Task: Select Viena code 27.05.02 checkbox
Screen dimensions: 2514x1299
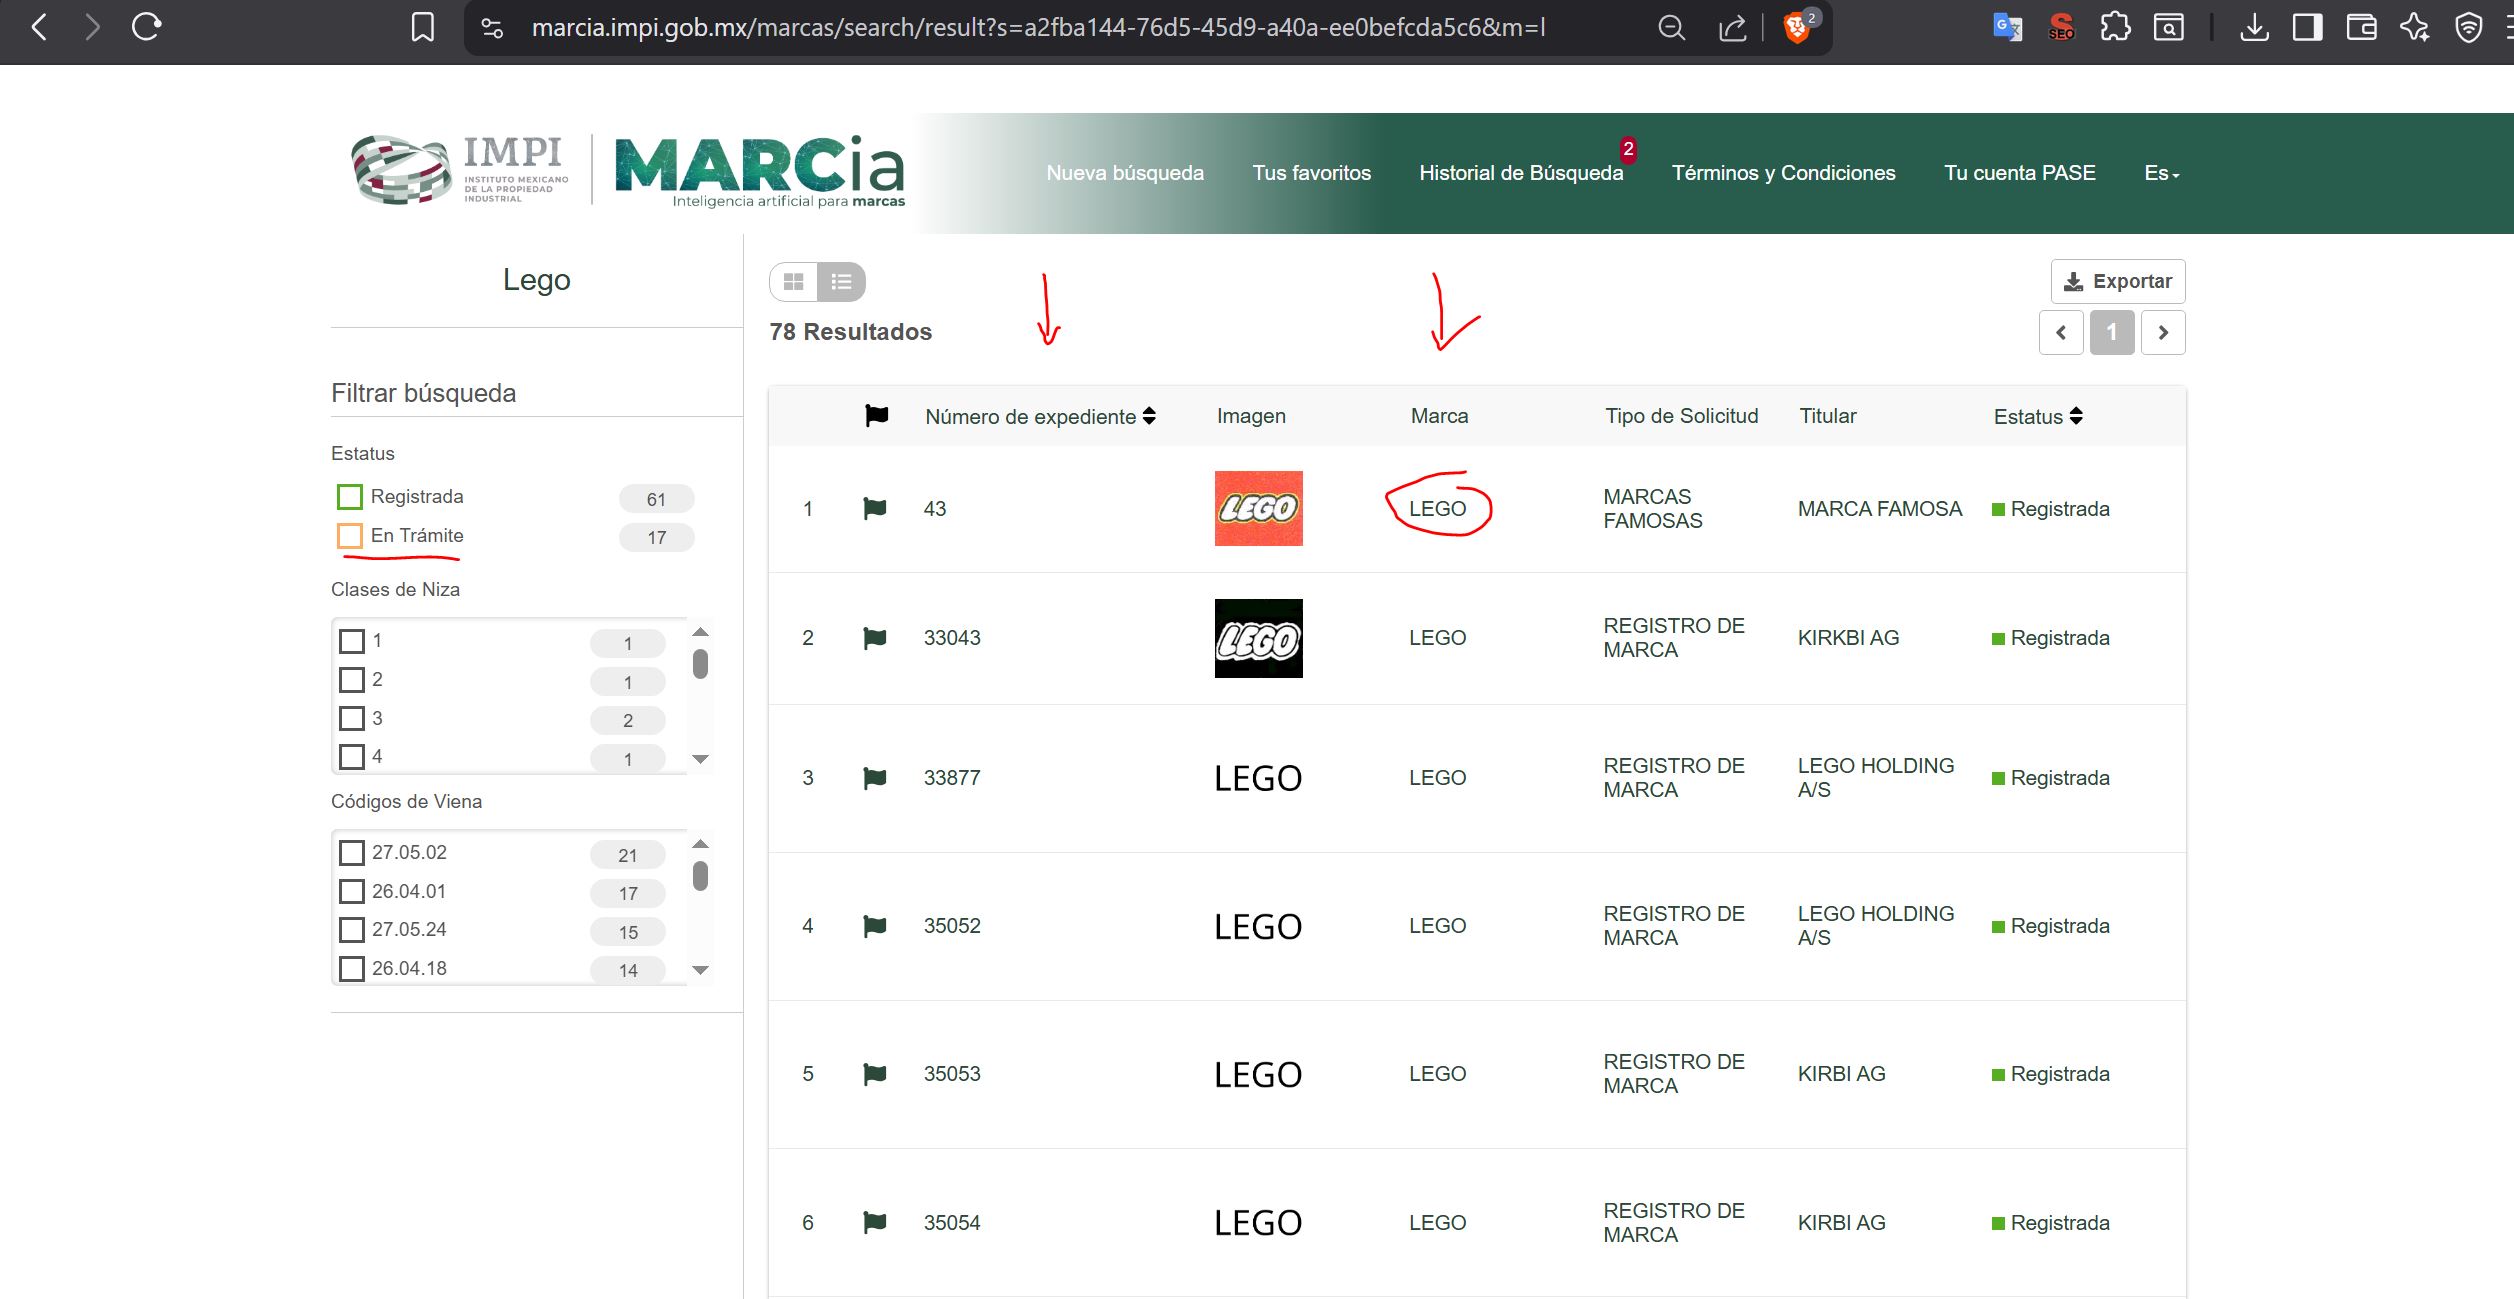Action: pos(352,853)
